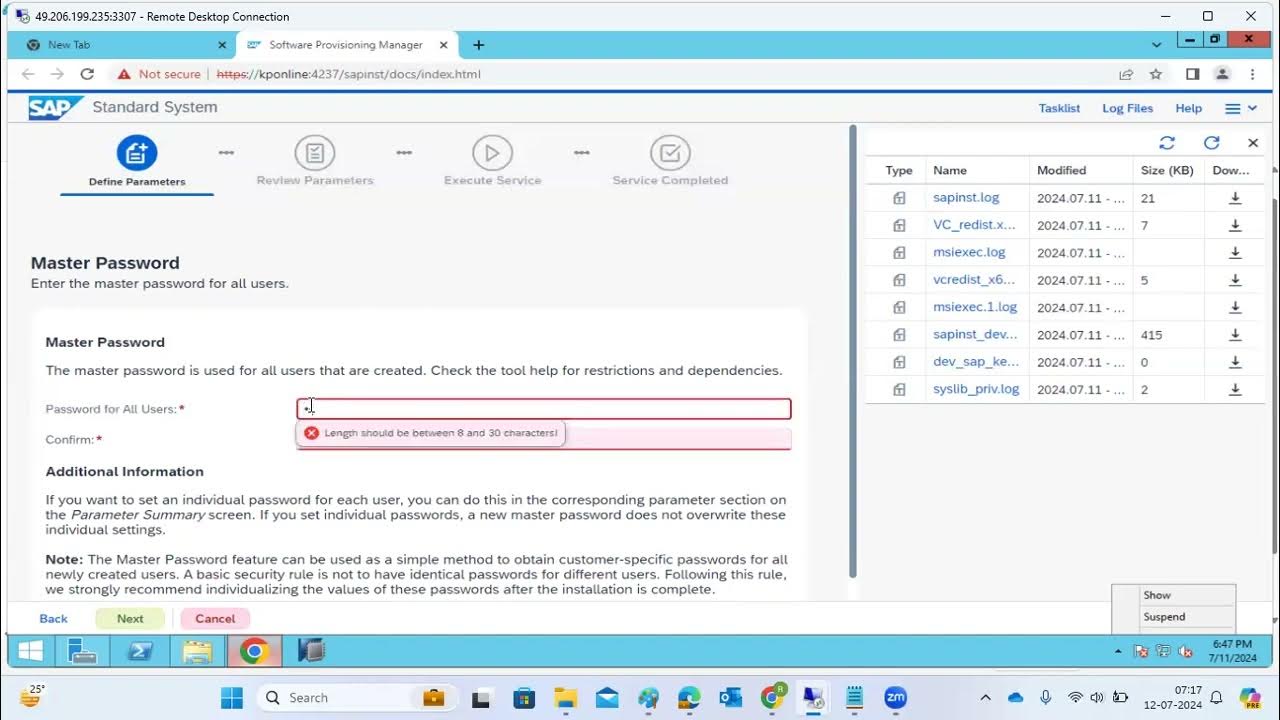Open the sapinst.log link
The height and width of the screenshot is (720, 1280).
[966, 198]
